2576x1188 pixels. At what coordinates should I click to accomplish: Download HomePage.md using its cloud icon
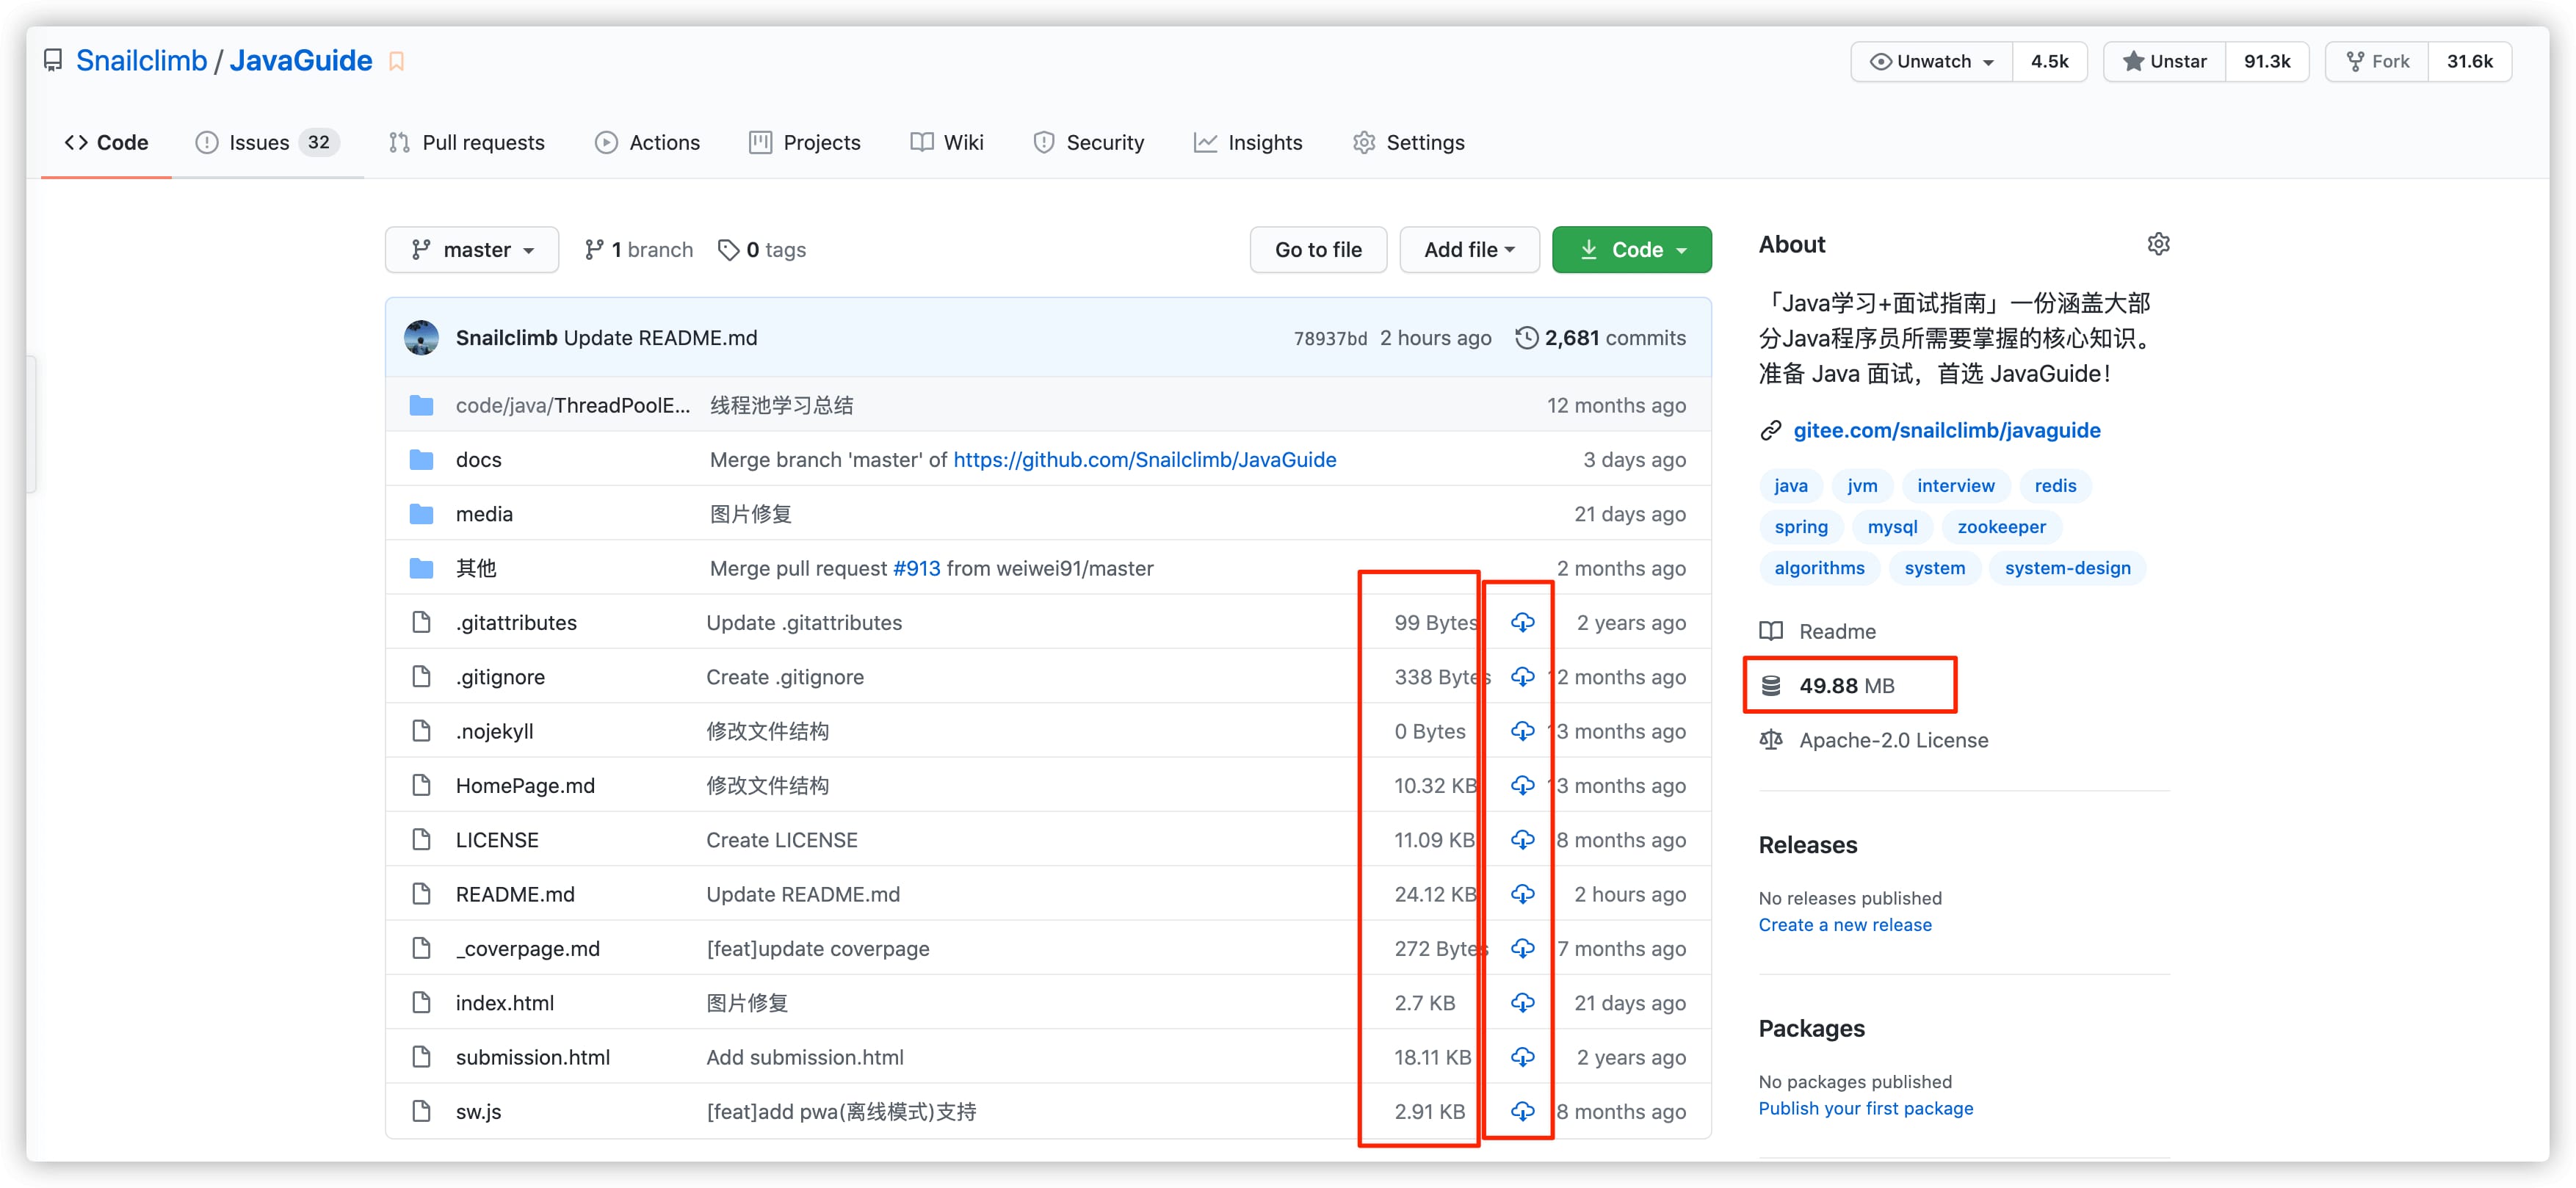coord(1522,785)
